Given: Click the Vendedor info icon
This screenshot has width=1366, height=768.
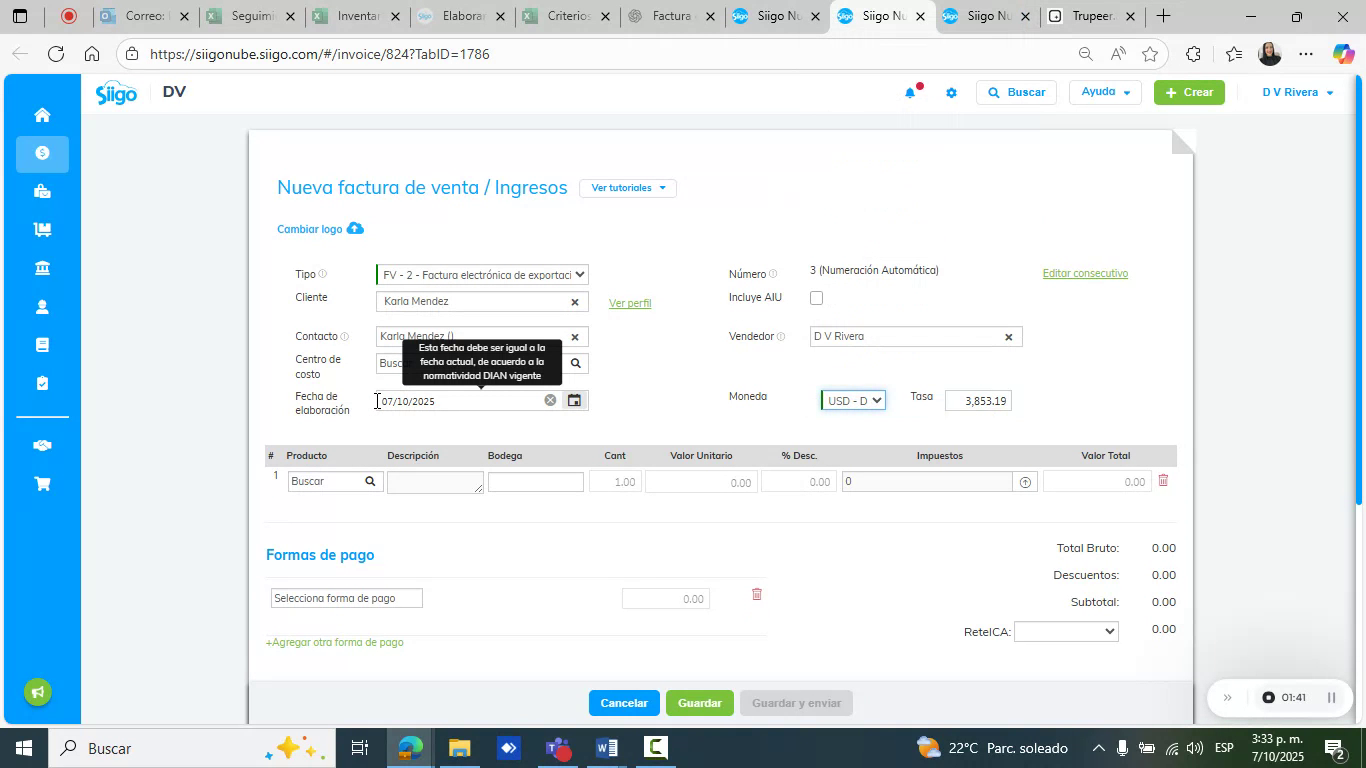Looking at the screenshot, I should pos(781,337).
